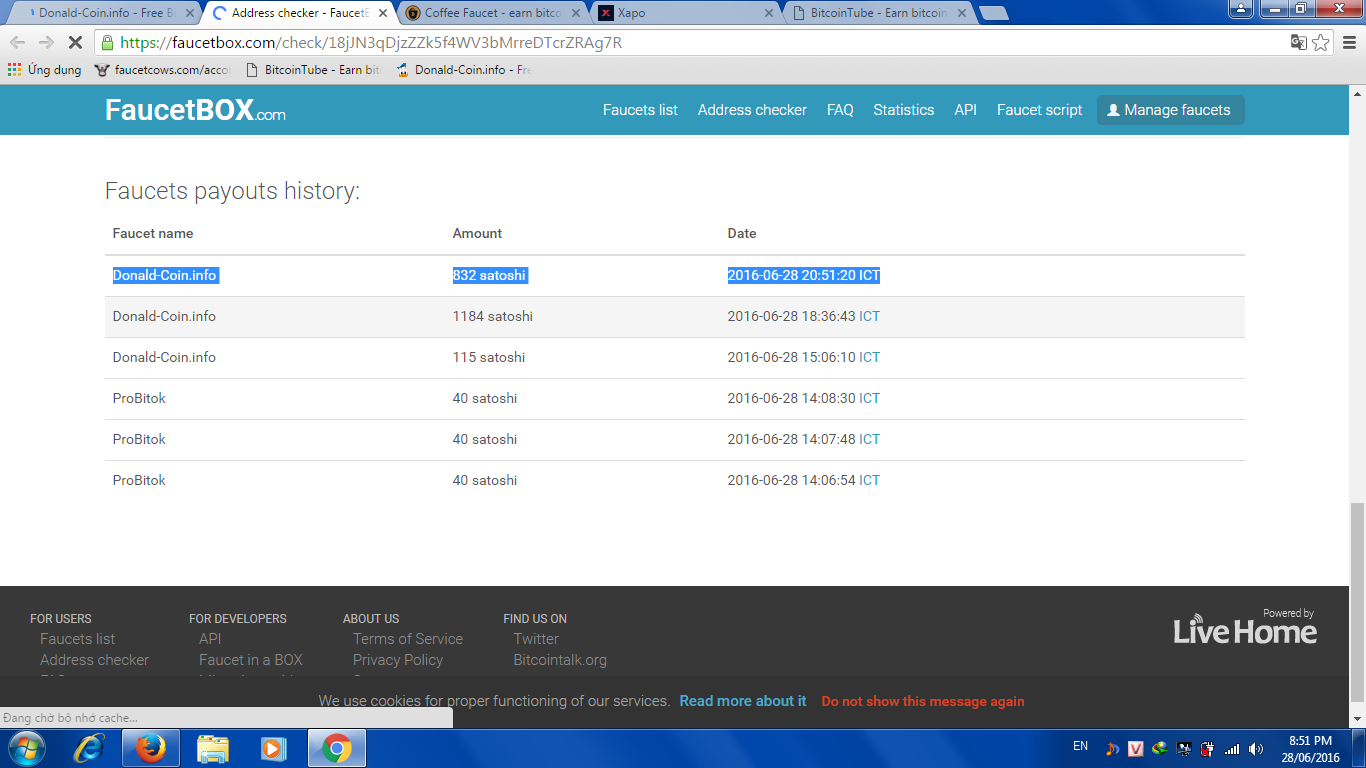Launch Internet Explorer from the taskbar
The image size is (1366, 768).
(89, 748)
